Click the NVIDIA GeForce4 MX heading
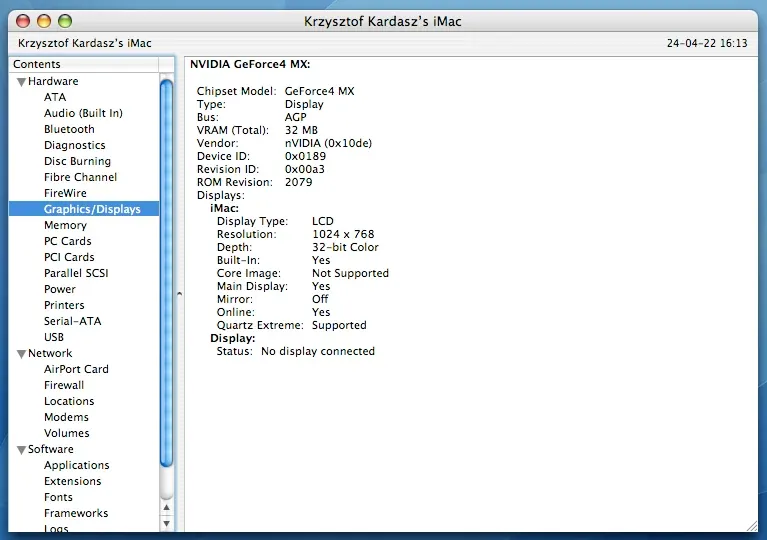 (x=250, y=65)
